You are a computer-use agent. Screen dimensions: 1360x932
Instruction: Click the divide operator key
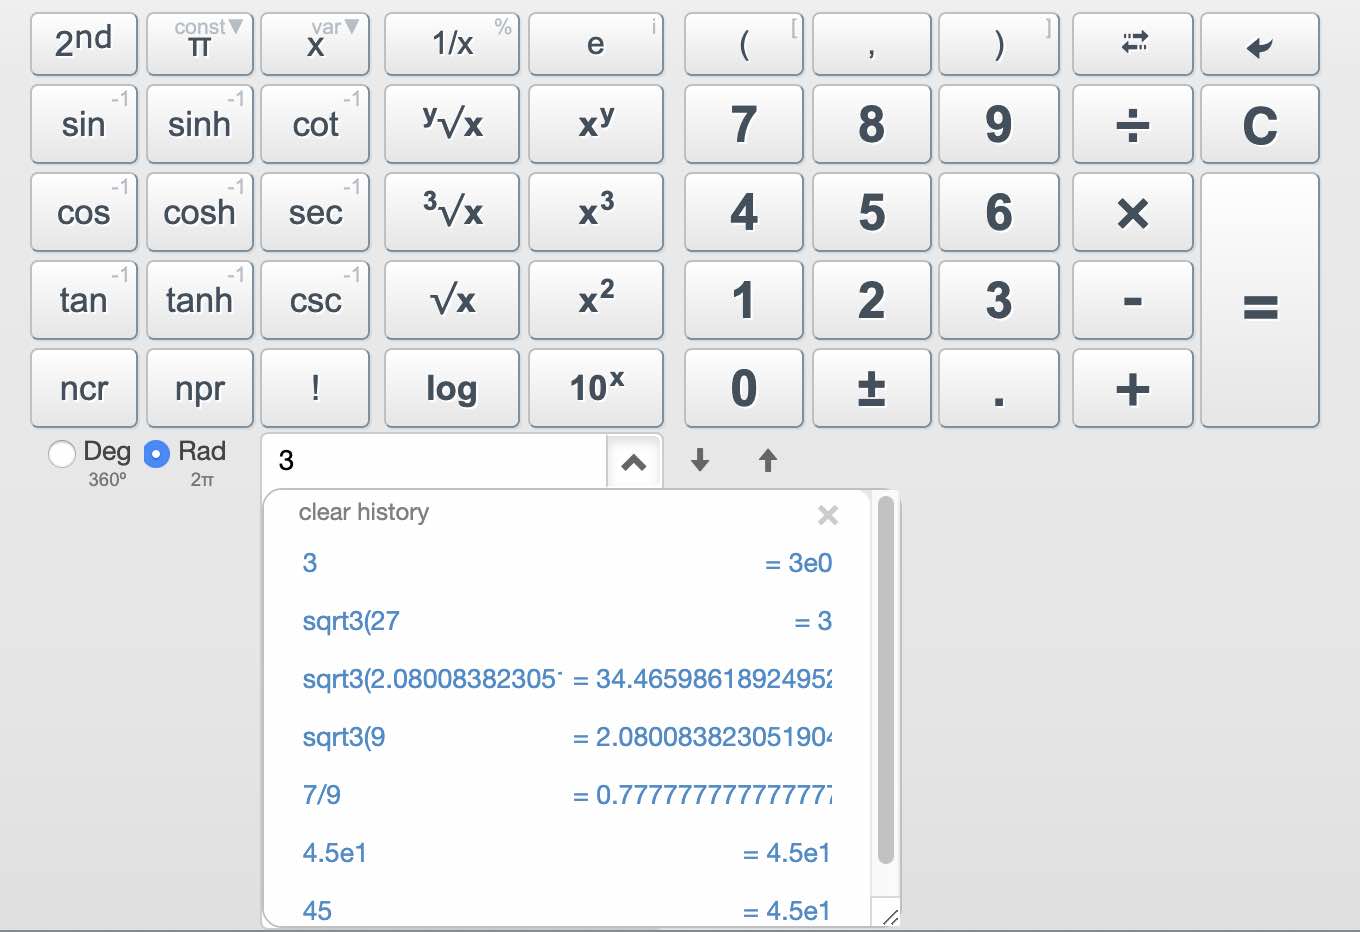click(1131, 125)
